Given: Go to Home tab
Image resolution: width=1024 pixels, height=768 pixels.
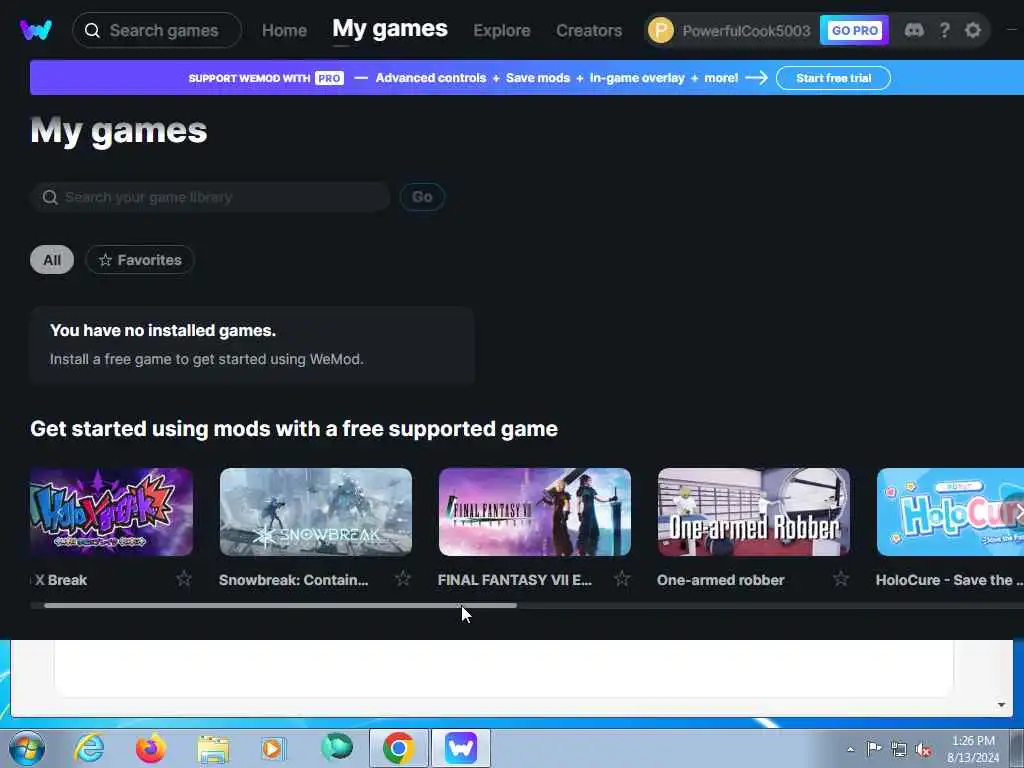Looking at the screenshot, I should (284, 31).
